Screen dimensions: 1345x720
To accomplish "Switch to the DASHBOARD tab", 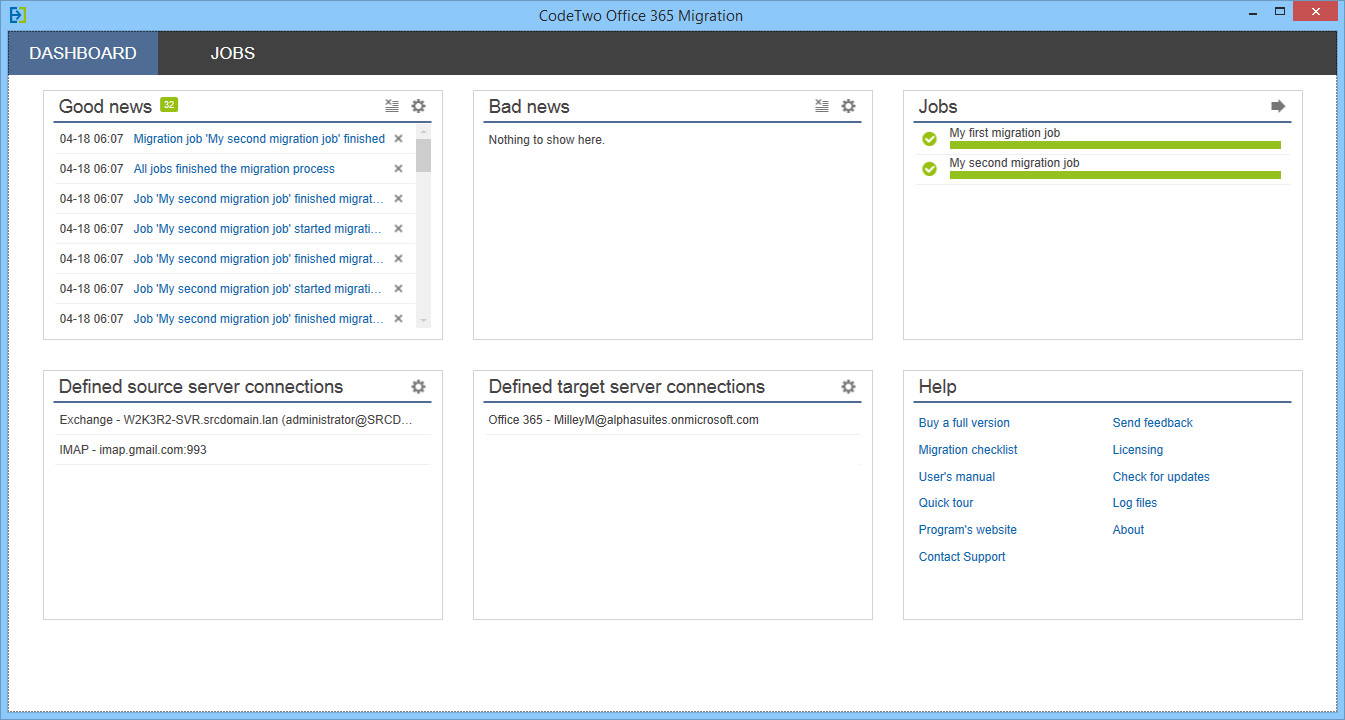I will 83,53.
